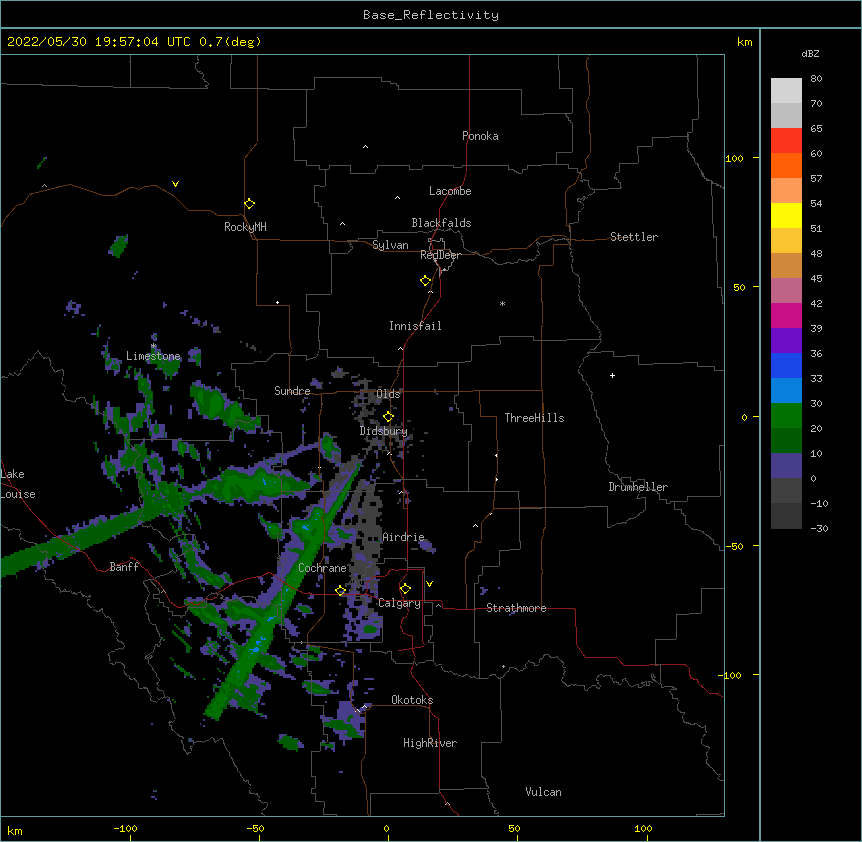Click the RockyMH city label
Screen dimensions: 862x842
(245, 227)
